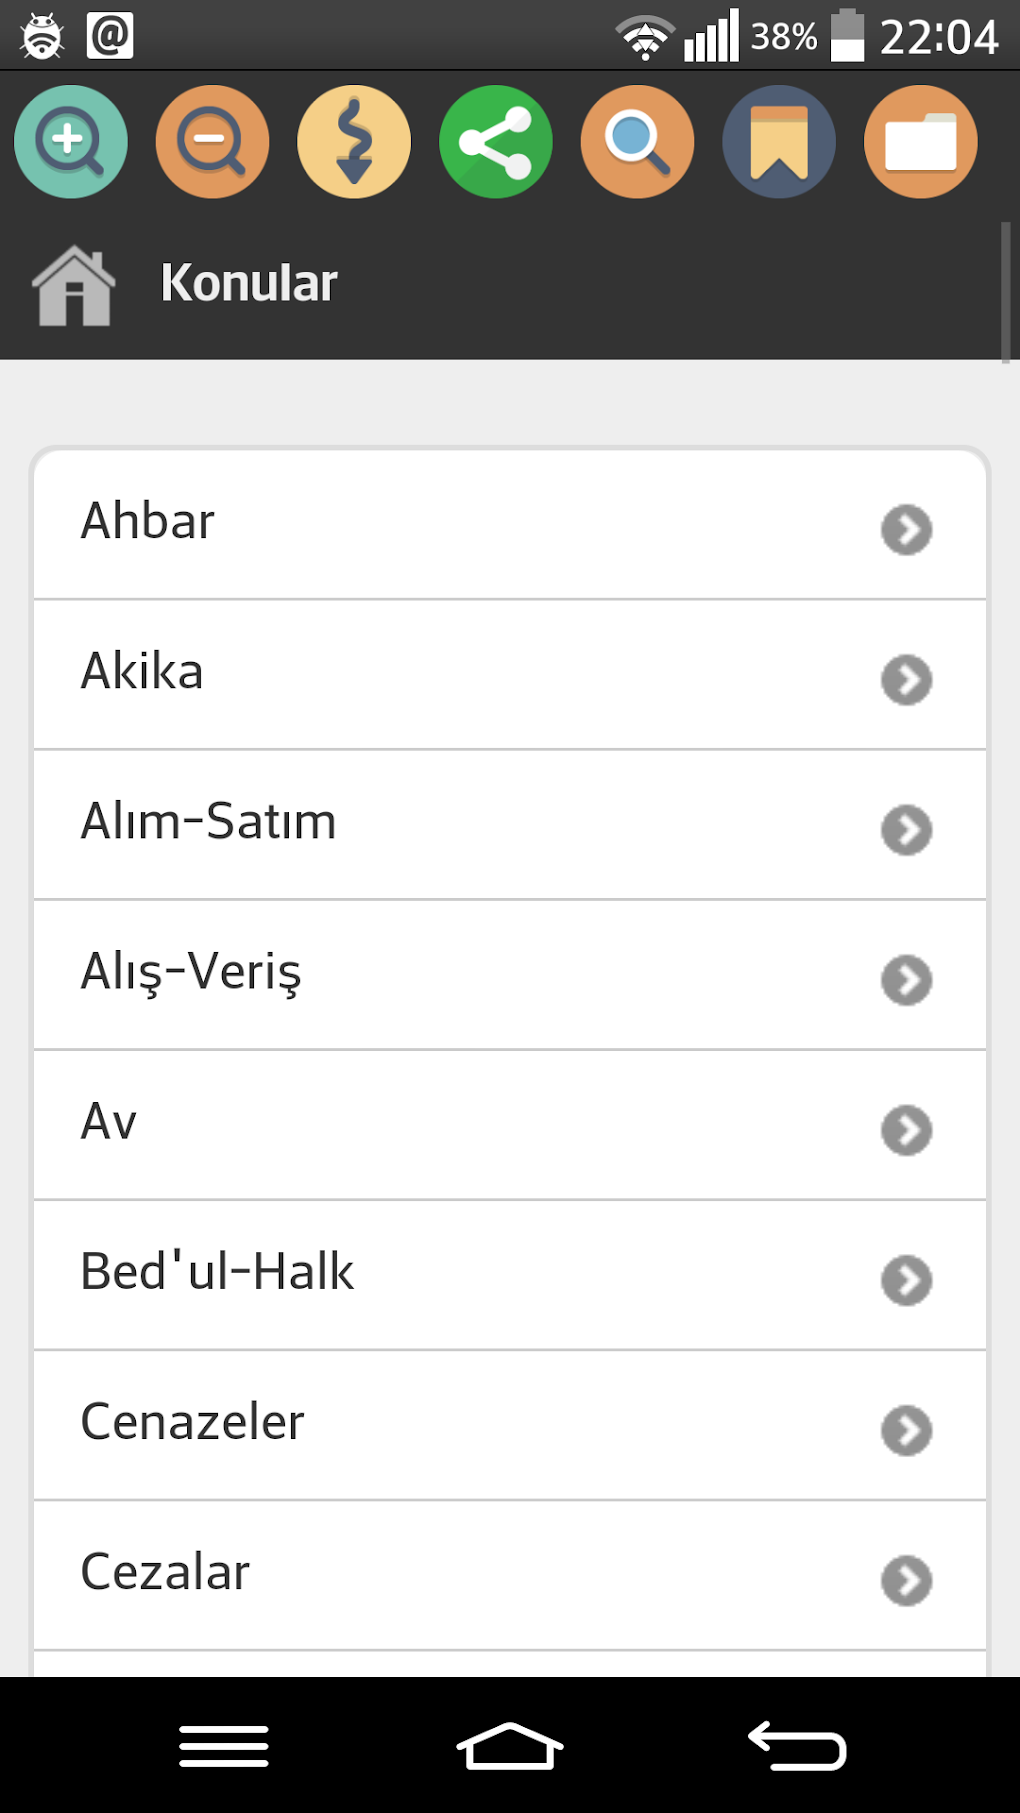
Task: Open the orange folder icon
Action: pyautogui.click(x=921, y=142)
